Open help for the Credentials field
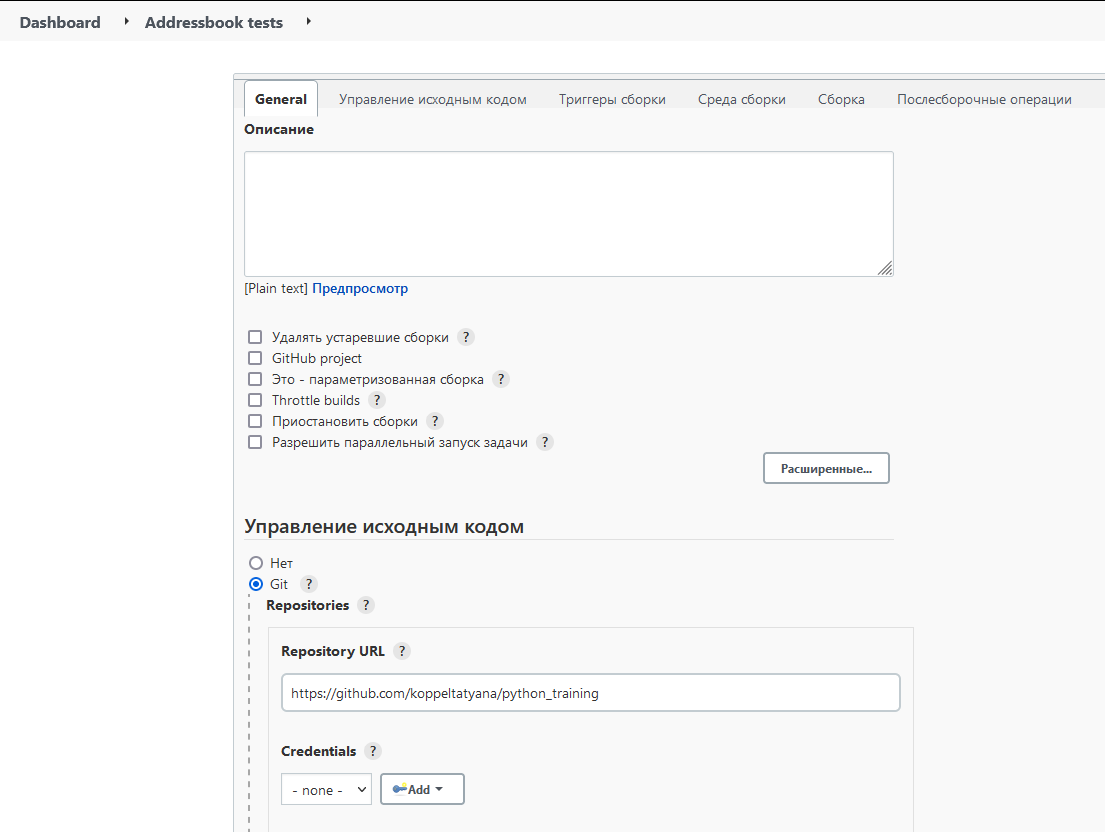The image size is (1105, 832). [x=373, y=751]
